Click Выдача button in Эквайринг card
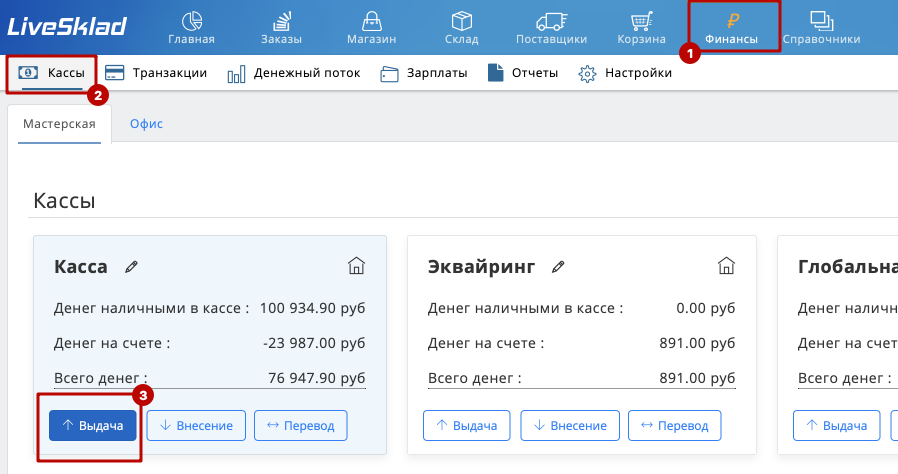 pos(467,425)
